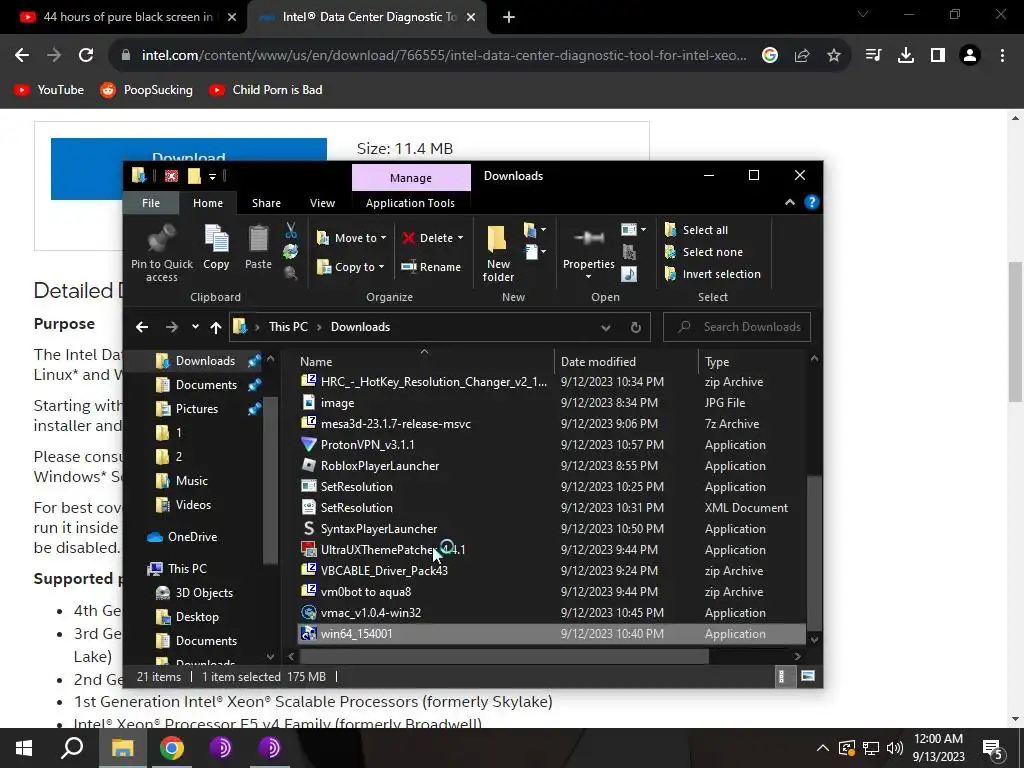This screenshot has width=1024, height=768.
Task: Open a new Chrome tab
Action: coord(509,18)
